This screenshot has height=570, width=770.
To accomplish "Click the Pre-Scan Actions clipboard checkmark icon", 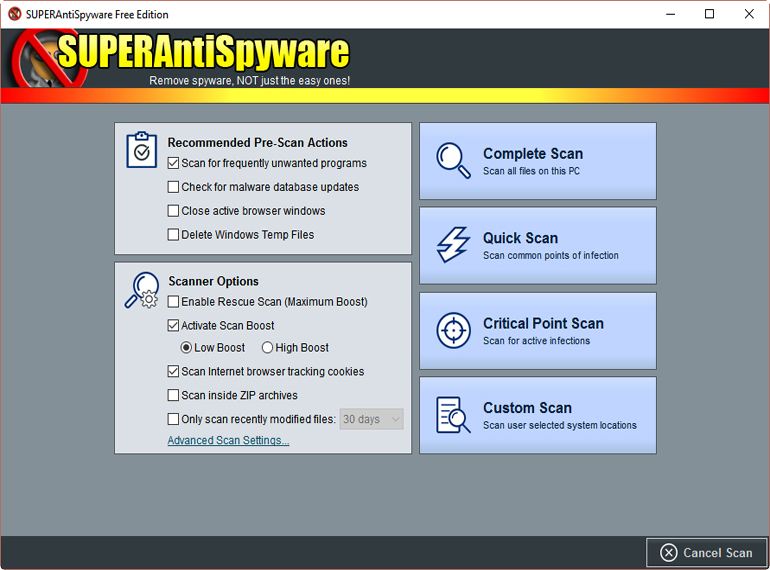I will [142, 150].
